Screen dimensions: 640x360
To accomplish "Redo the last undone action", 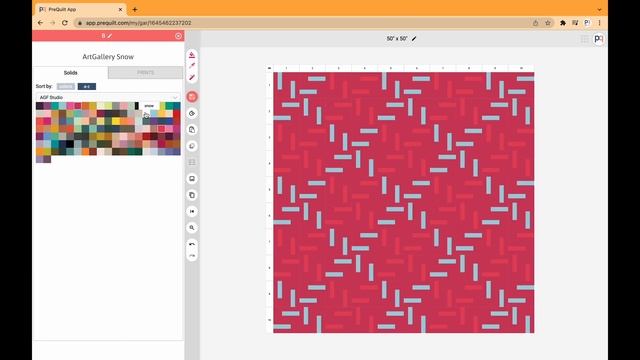I will (x=192, y=256).
